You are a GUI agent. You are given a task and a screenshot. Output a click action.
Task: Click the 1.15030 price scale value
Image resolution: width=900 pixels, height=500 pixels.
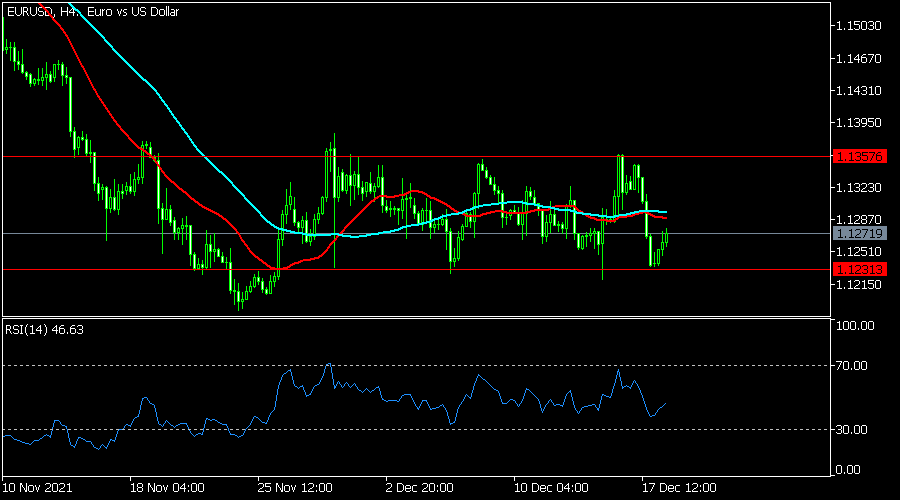click(859, 26)
